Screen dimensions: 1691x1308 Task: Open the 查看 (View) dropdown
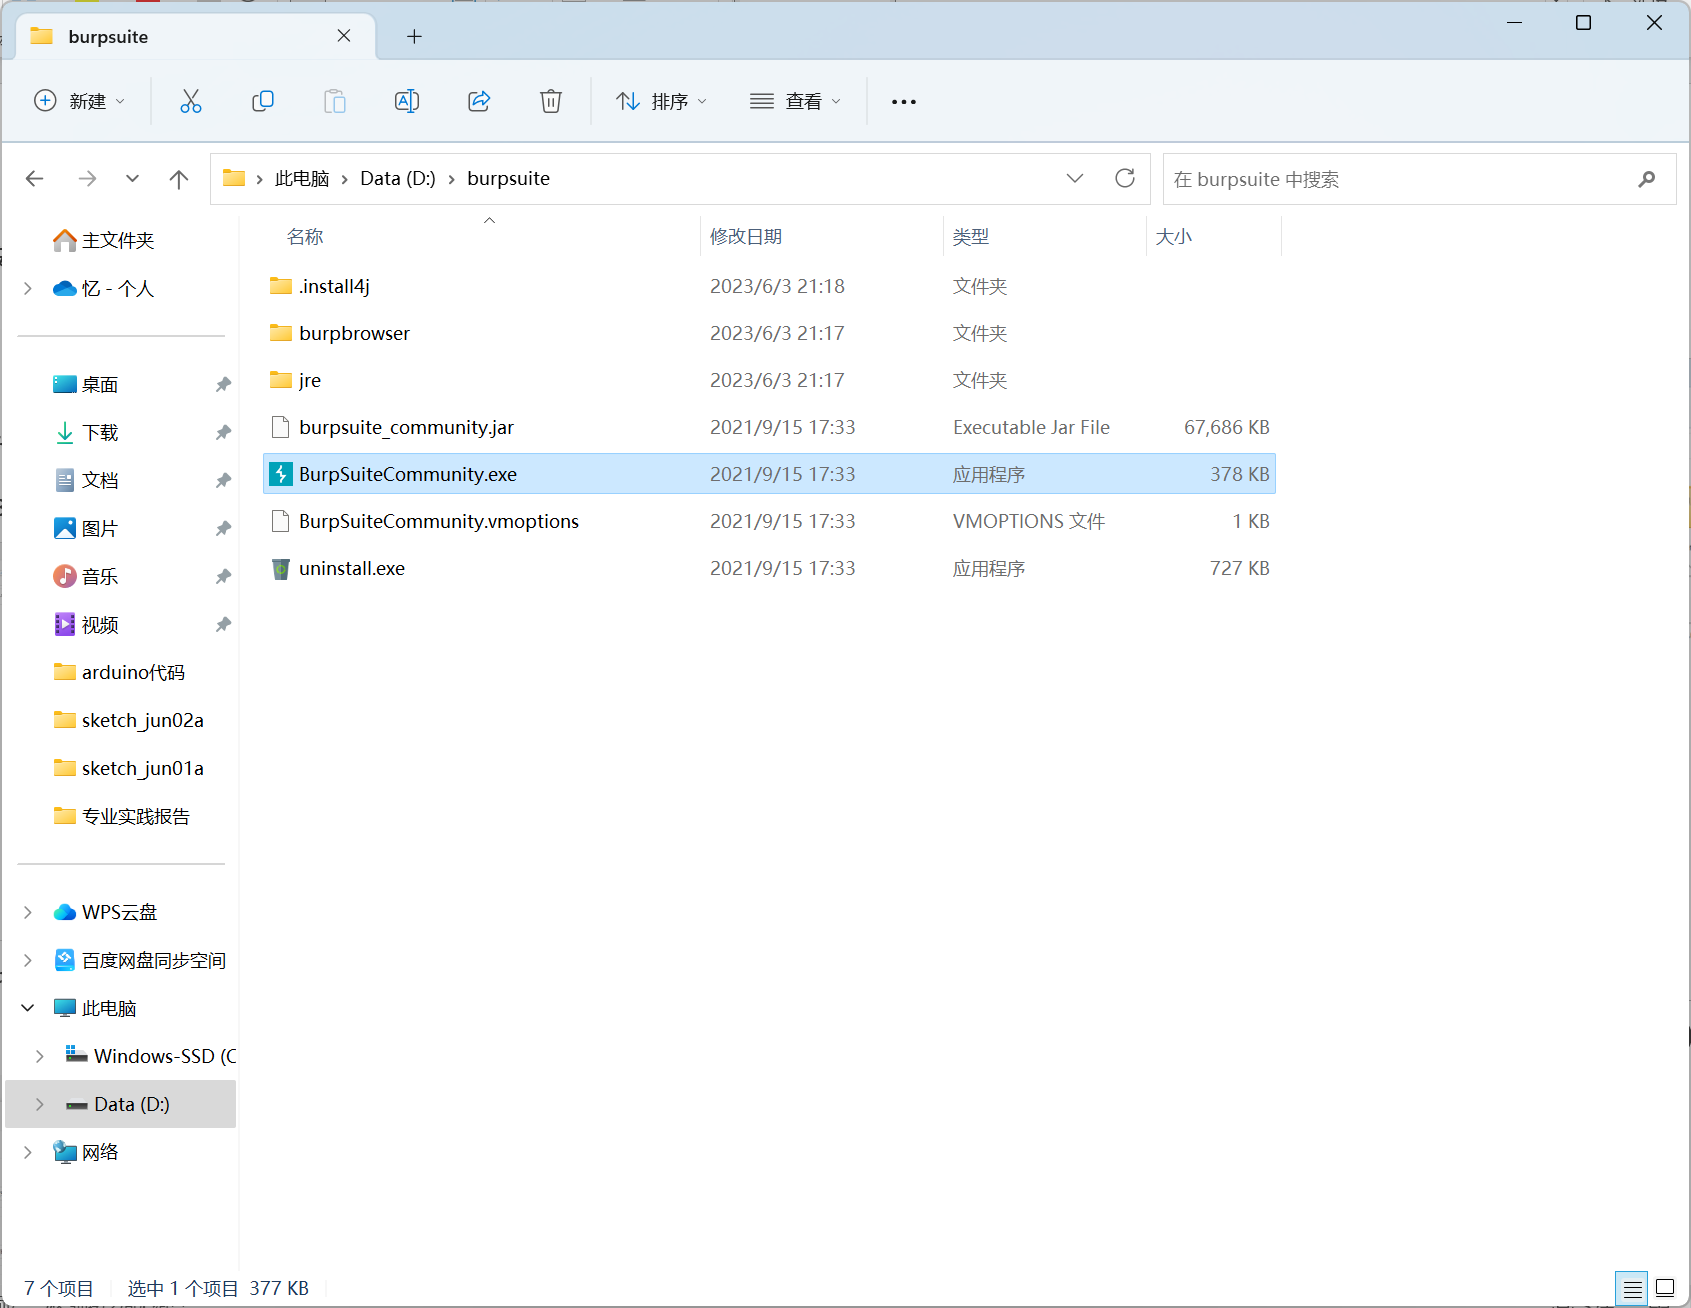tap(796, 101)
